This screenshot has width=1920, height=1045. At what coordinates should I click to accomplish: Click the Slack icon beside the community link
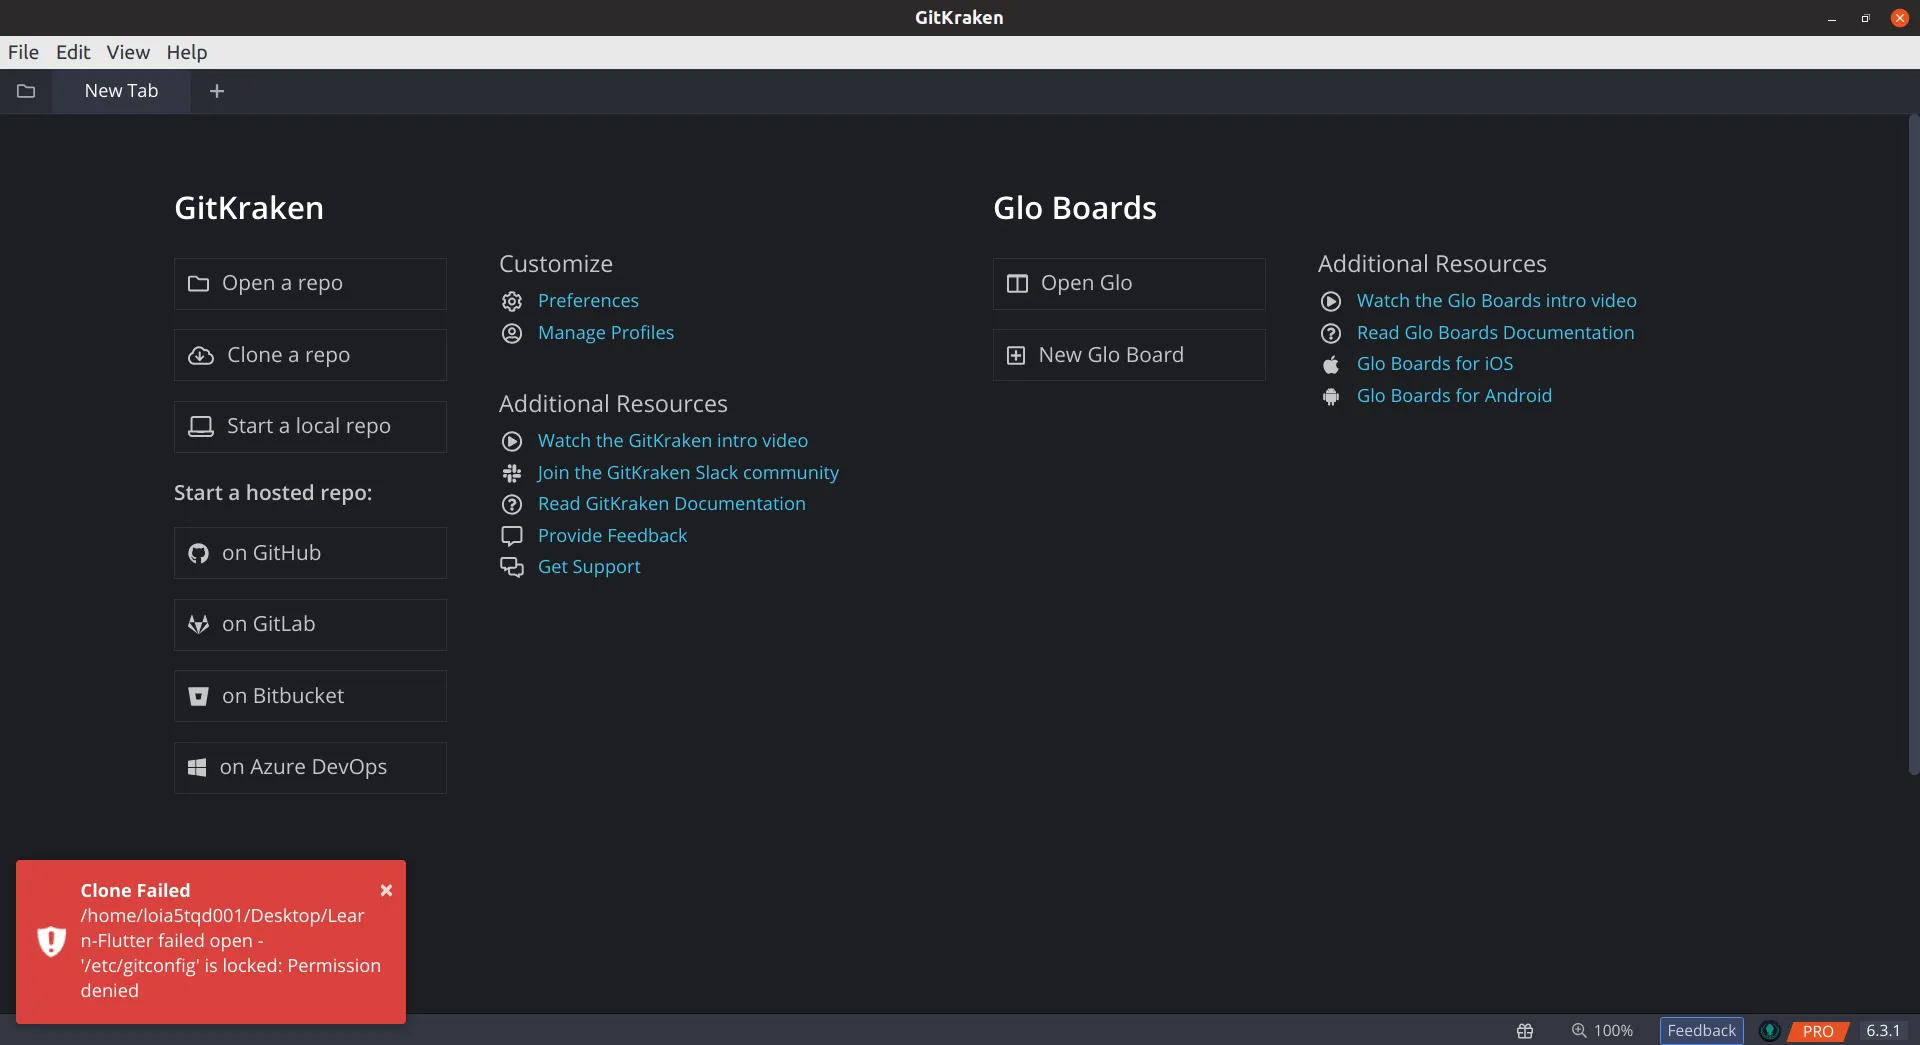(x=512, y=473)
